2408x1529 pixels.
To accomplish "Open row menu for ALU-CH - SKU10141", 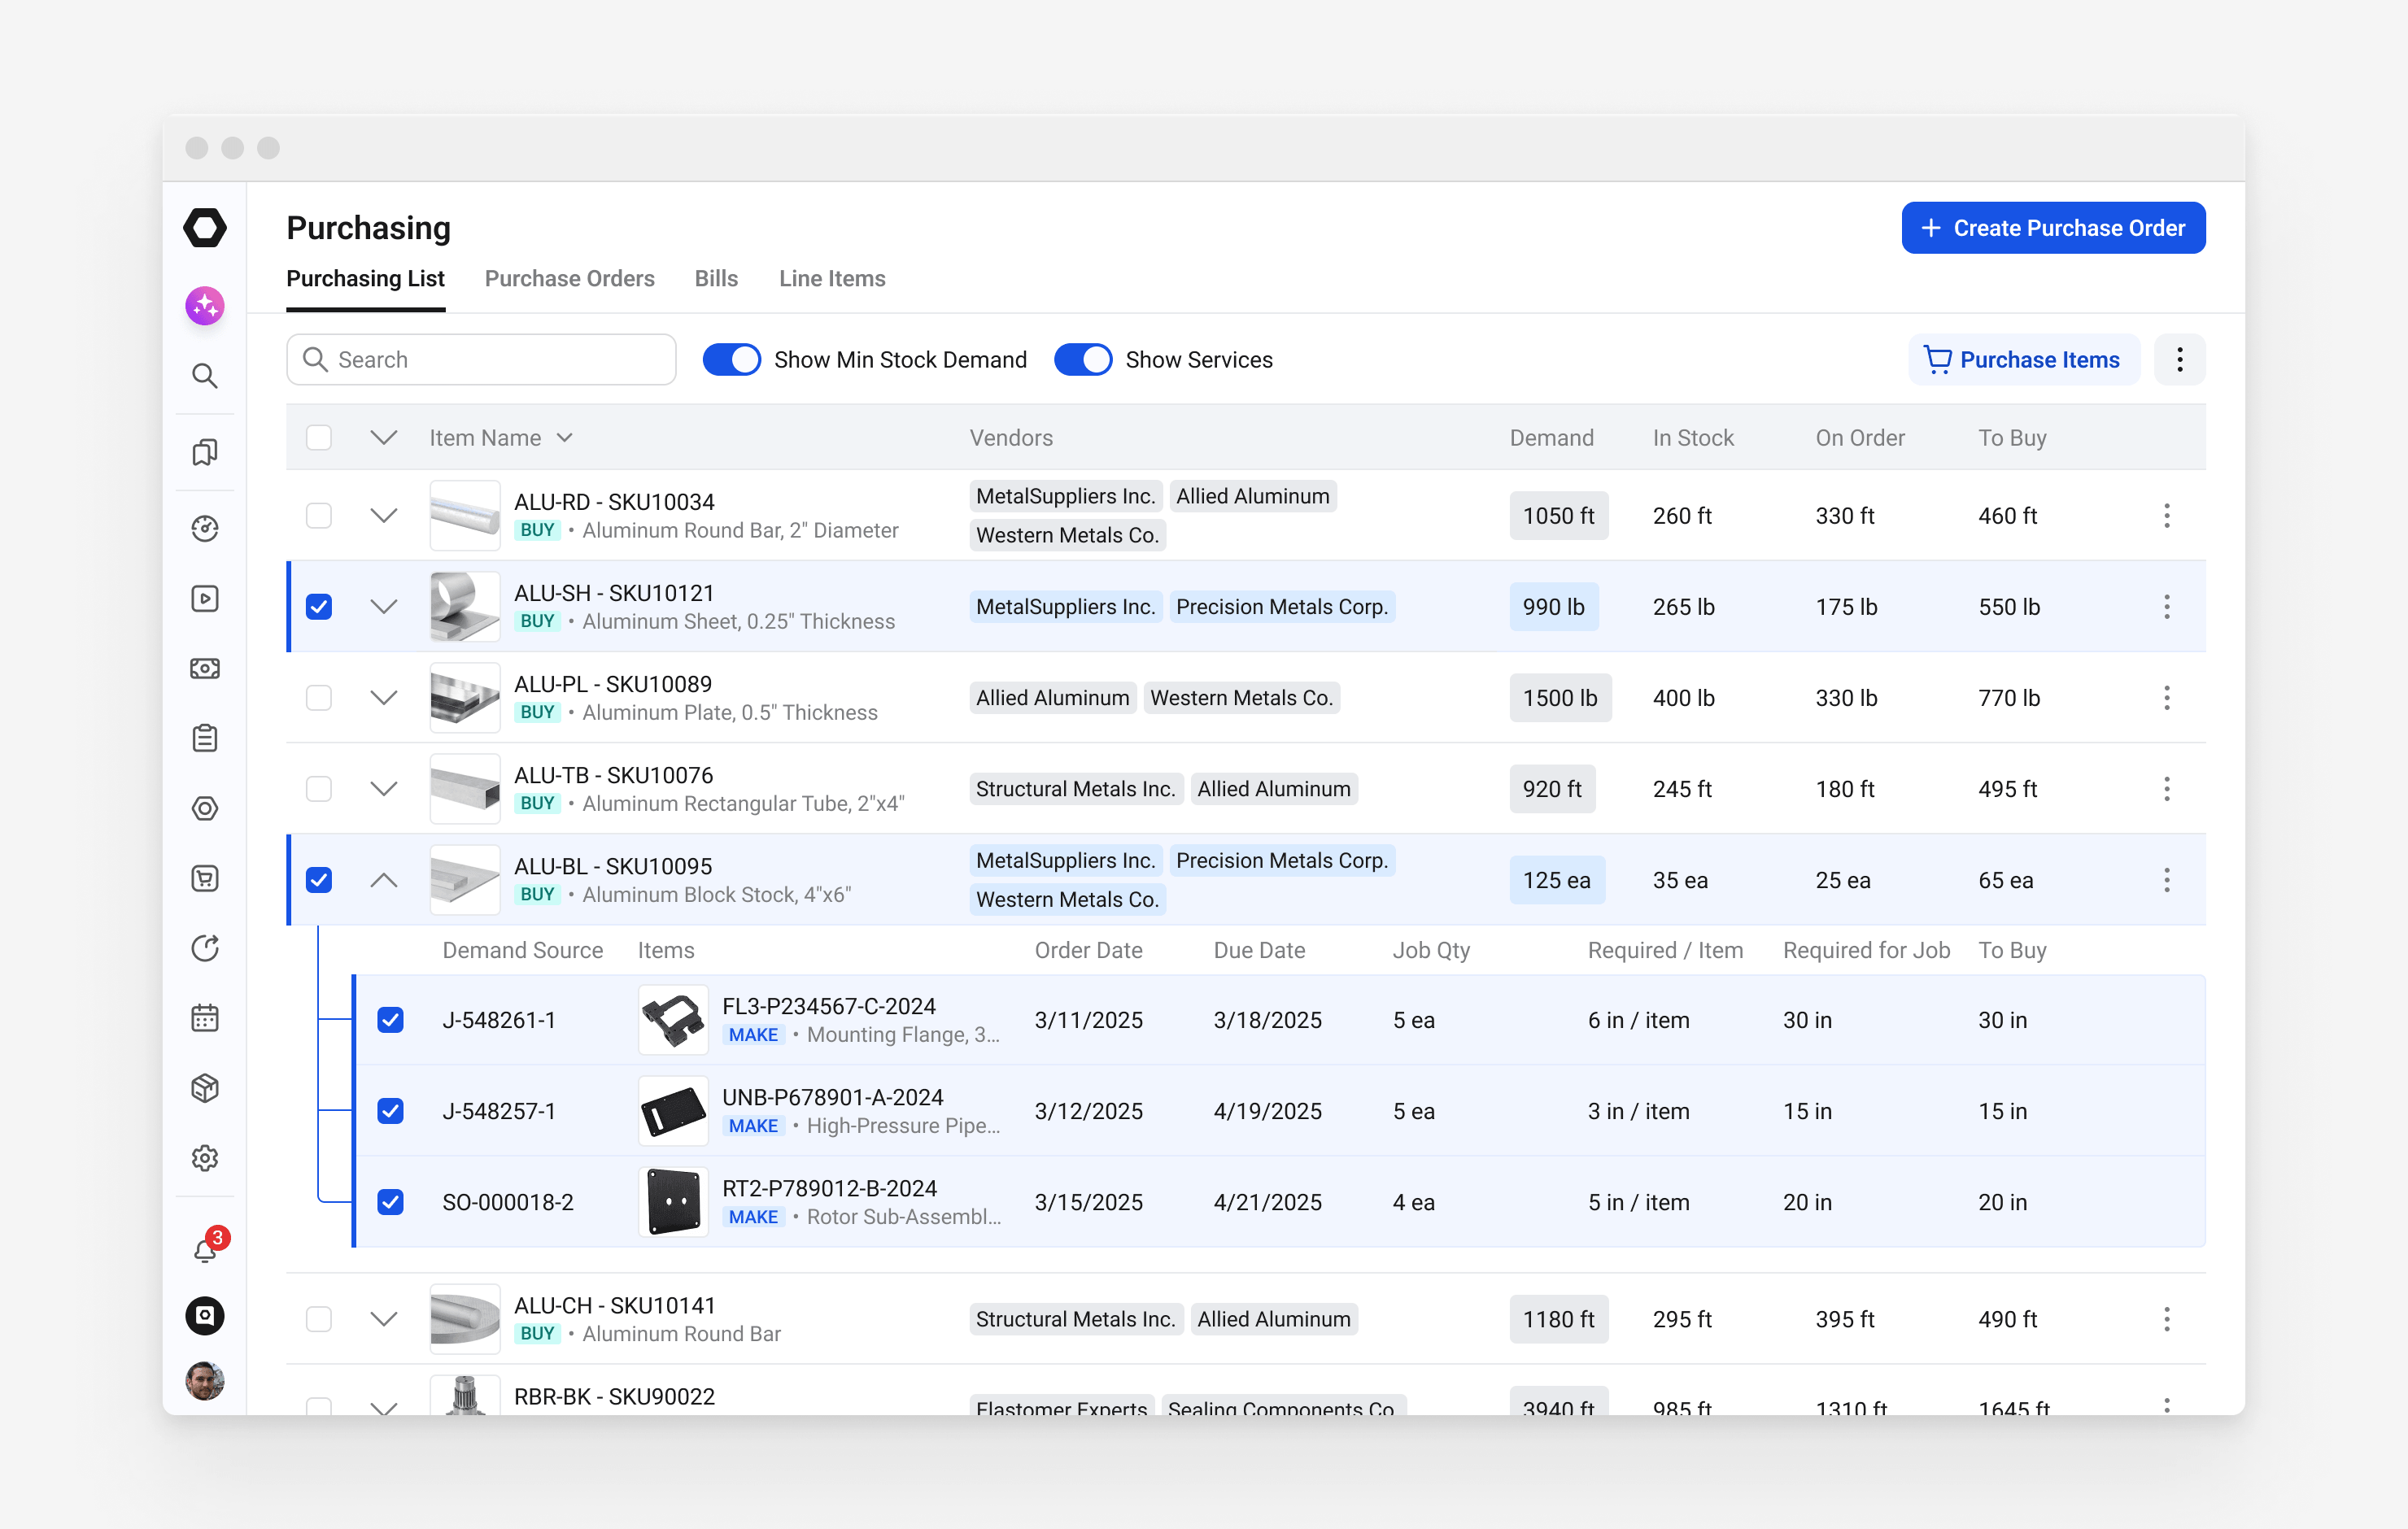I will point(2166,1319).
